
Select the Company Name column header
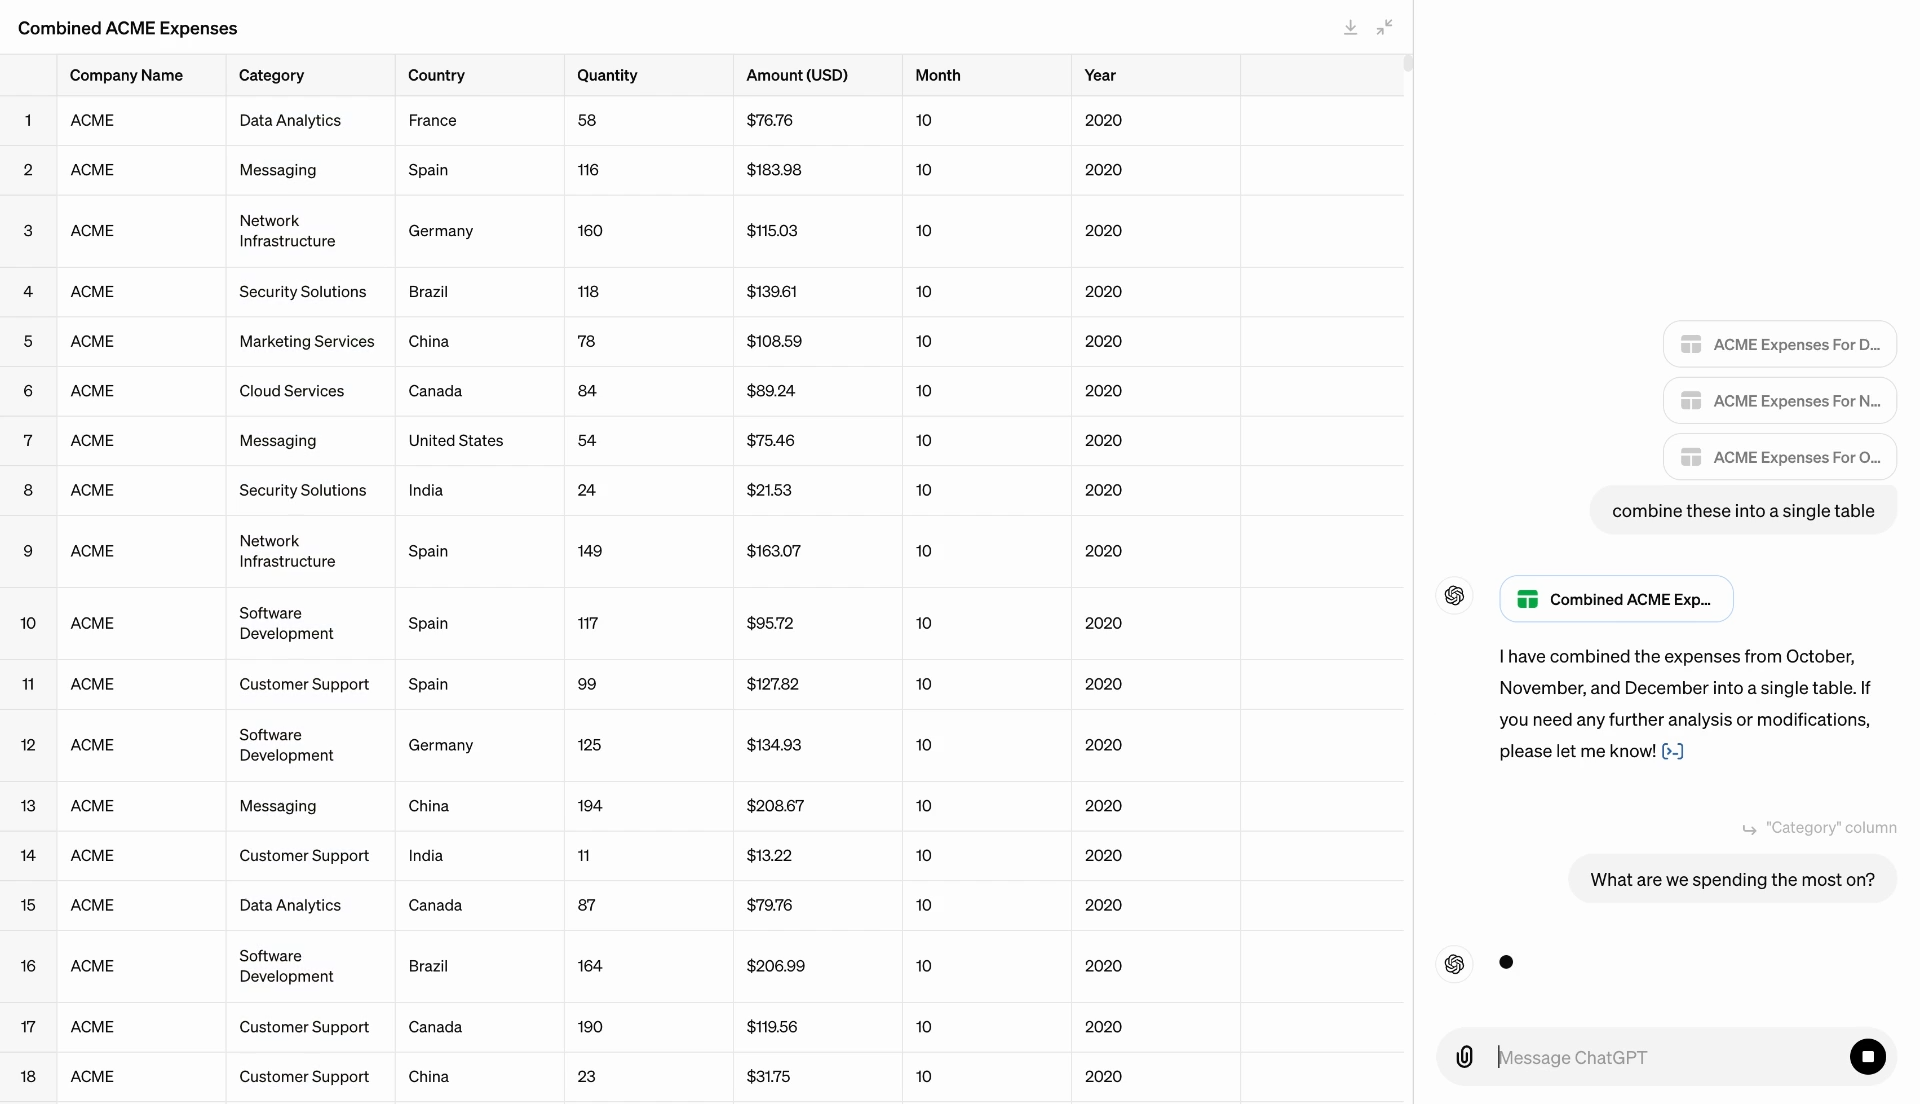141,75
